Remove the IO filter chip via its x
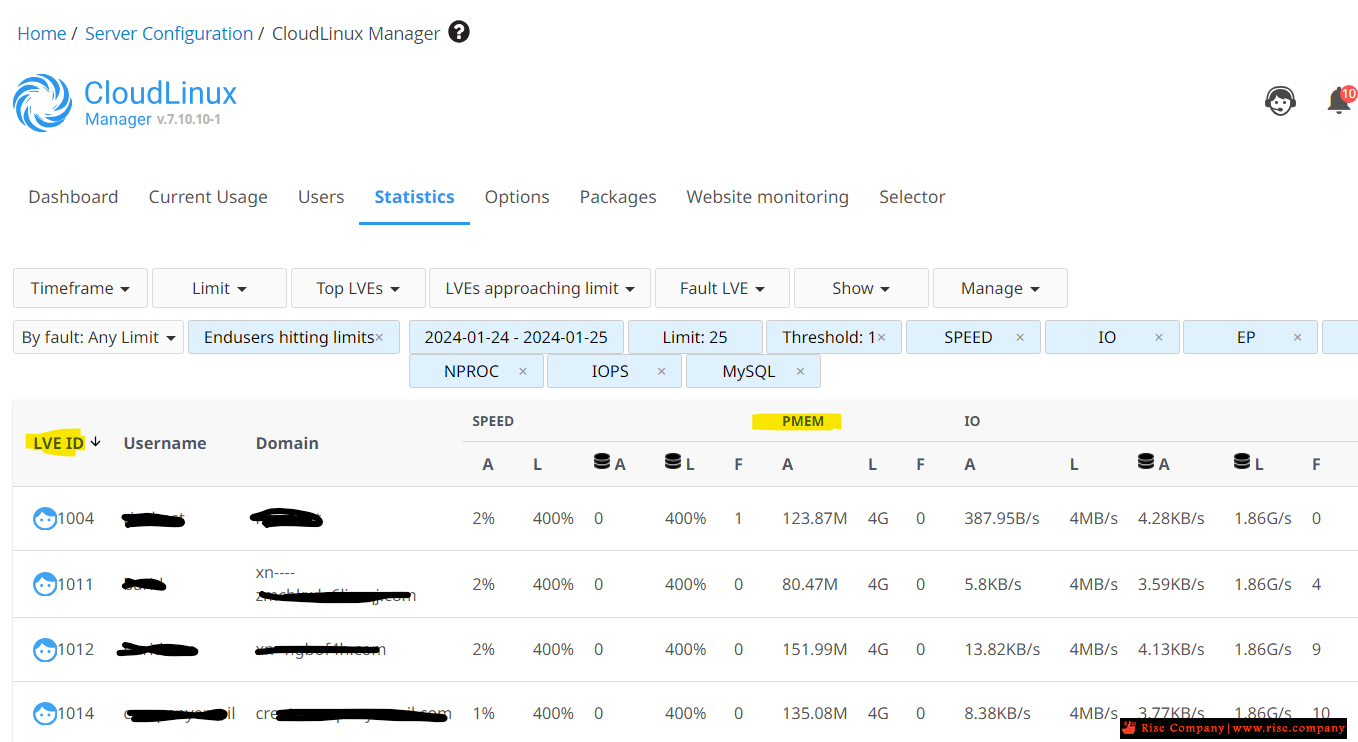The height and width of the screenshot is (742, 1358). (x=1159, y=338)
